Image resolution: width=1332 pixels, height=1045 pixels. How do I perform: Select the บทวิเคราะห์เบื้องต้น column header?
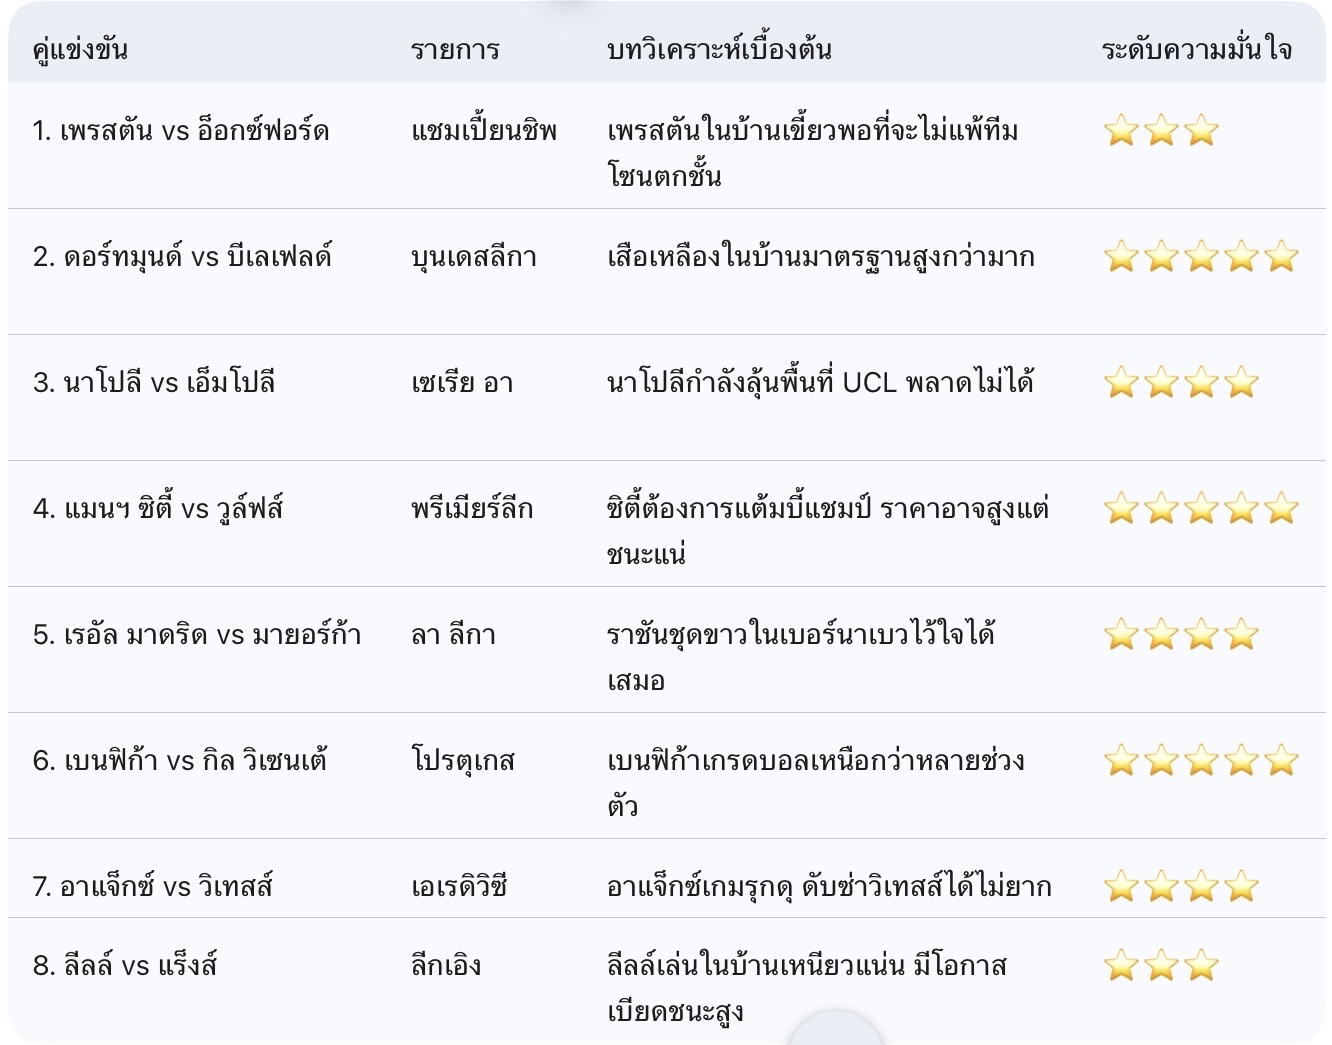[x=719, y=49]
